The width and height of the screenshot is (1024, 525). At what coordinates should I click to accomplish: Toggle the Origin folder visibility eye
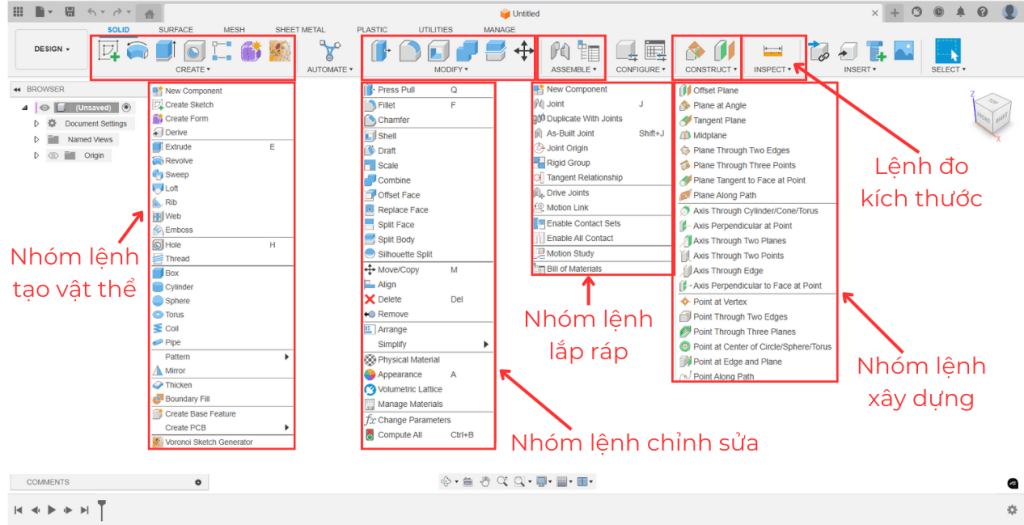pos(53,155)
